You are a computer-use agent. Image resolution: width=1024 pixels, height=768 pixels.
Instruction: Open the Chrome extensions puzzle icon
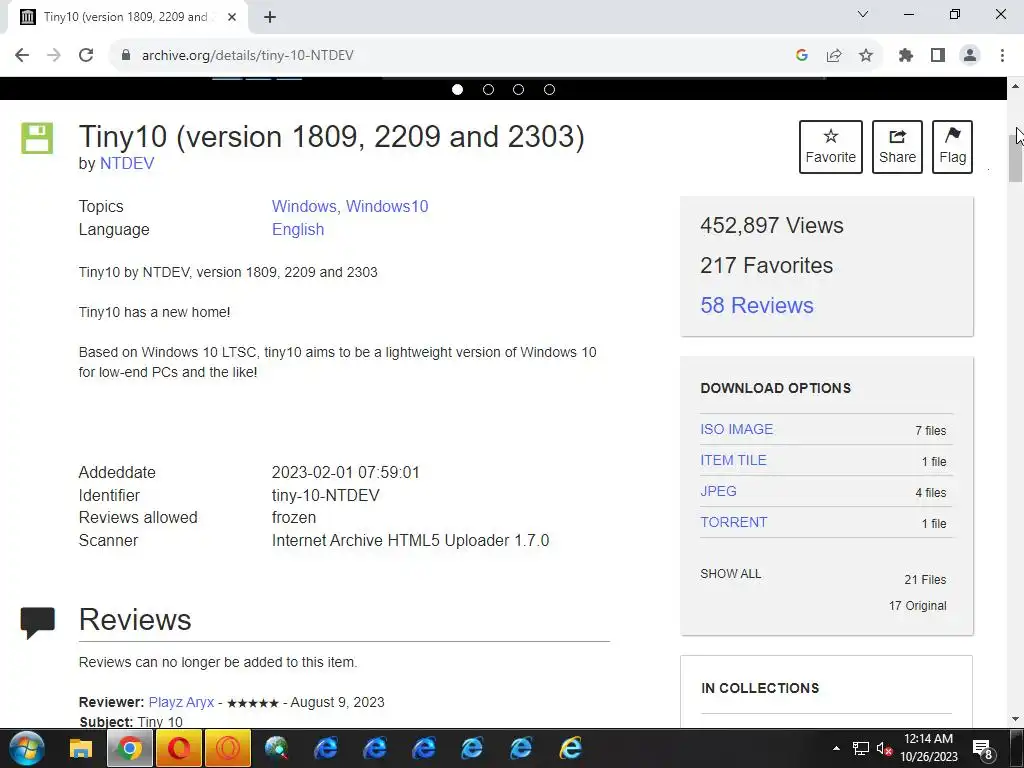click(x=906, y=55)
